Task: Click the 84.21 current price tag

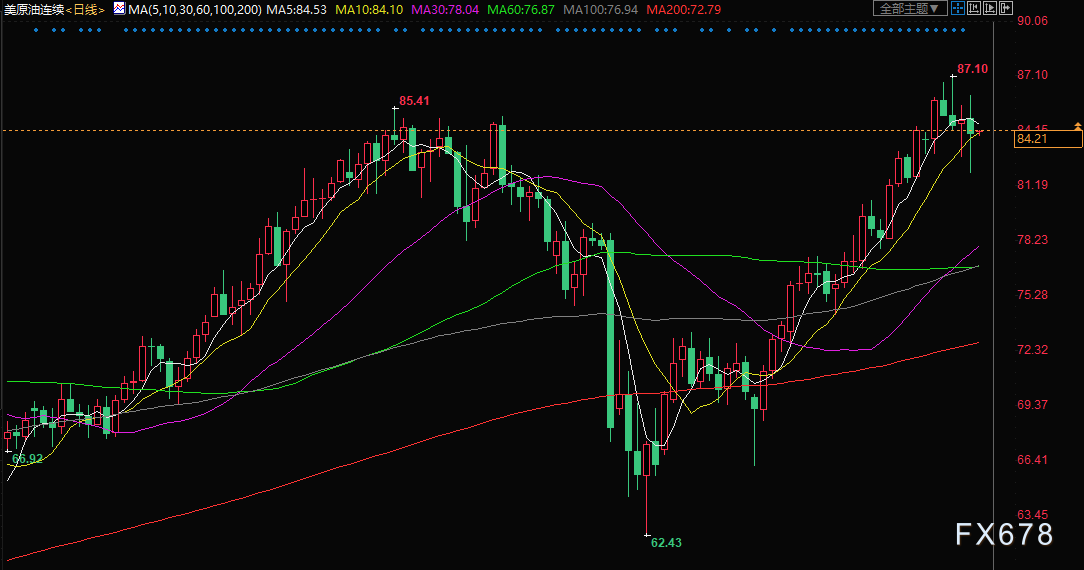Action: (1047, 139)
